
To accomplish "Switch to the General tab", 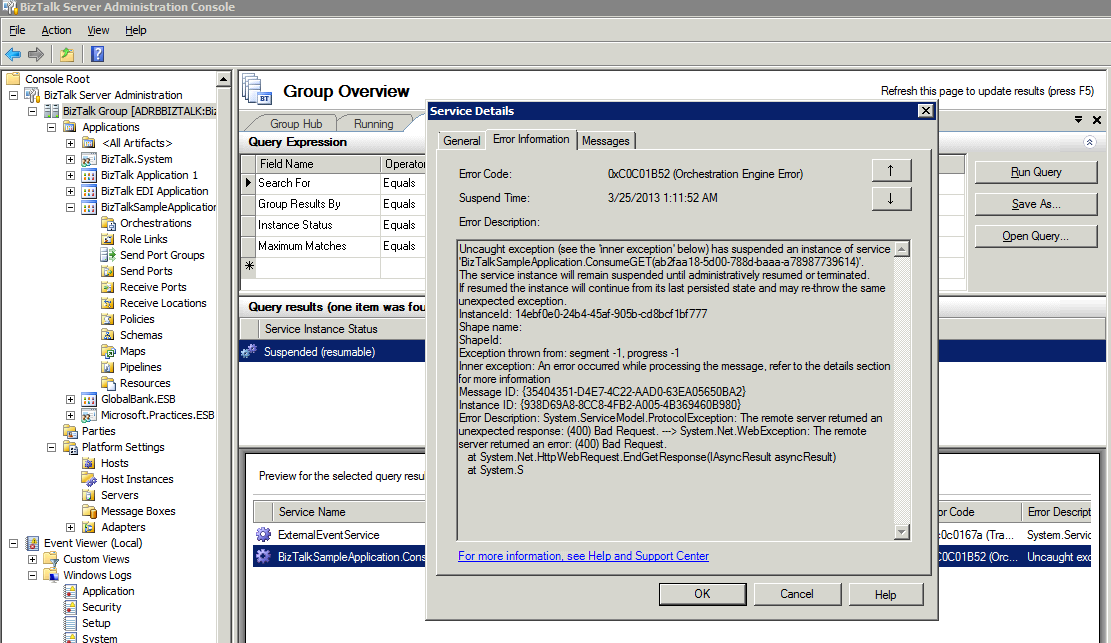I will click(461, 140).
